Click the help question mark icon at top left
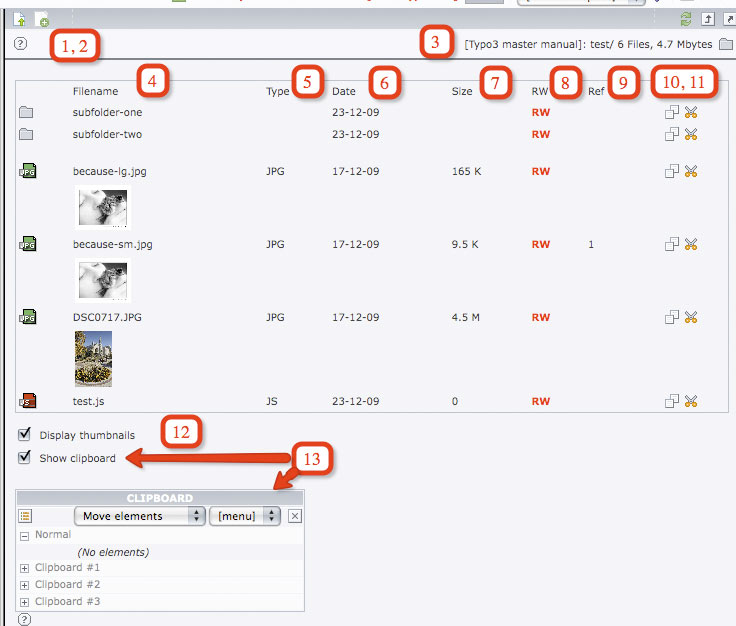This screenshot has width=736, height=626. [x=21, y=44]
